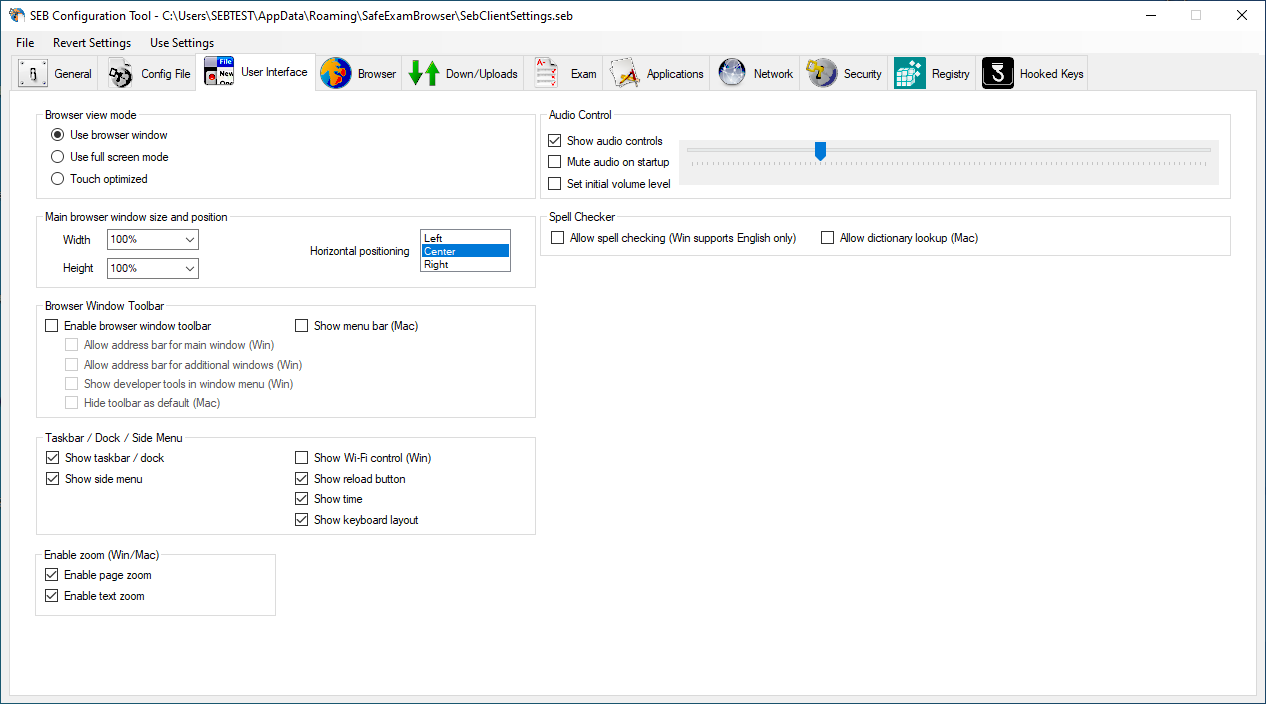The height and width of the screenshot is (704, 1266).
Task: Choose Right horizontal positioning
Action: [465, 264]
